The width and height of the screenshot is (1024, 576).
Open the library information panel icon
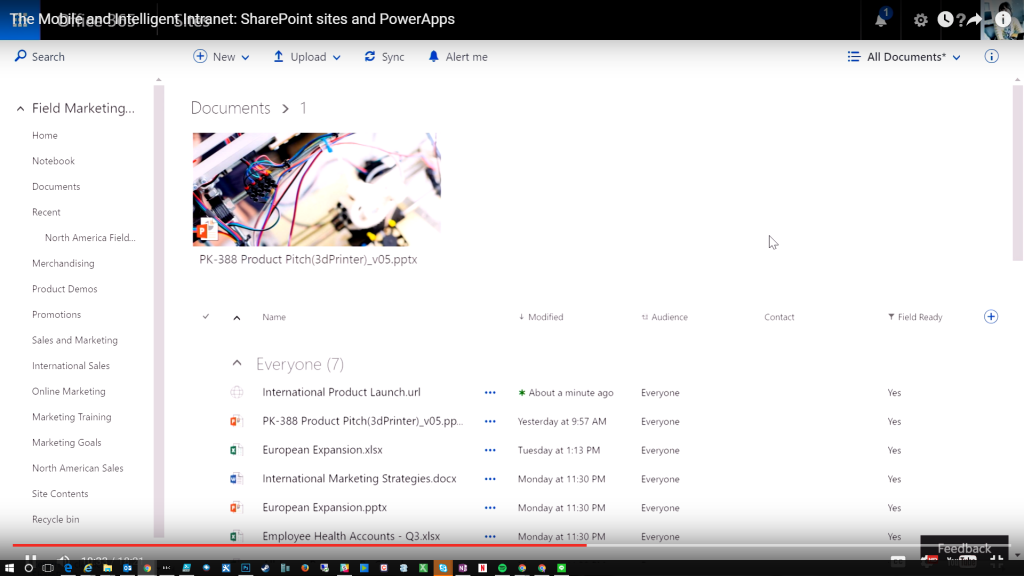[990, 56]
